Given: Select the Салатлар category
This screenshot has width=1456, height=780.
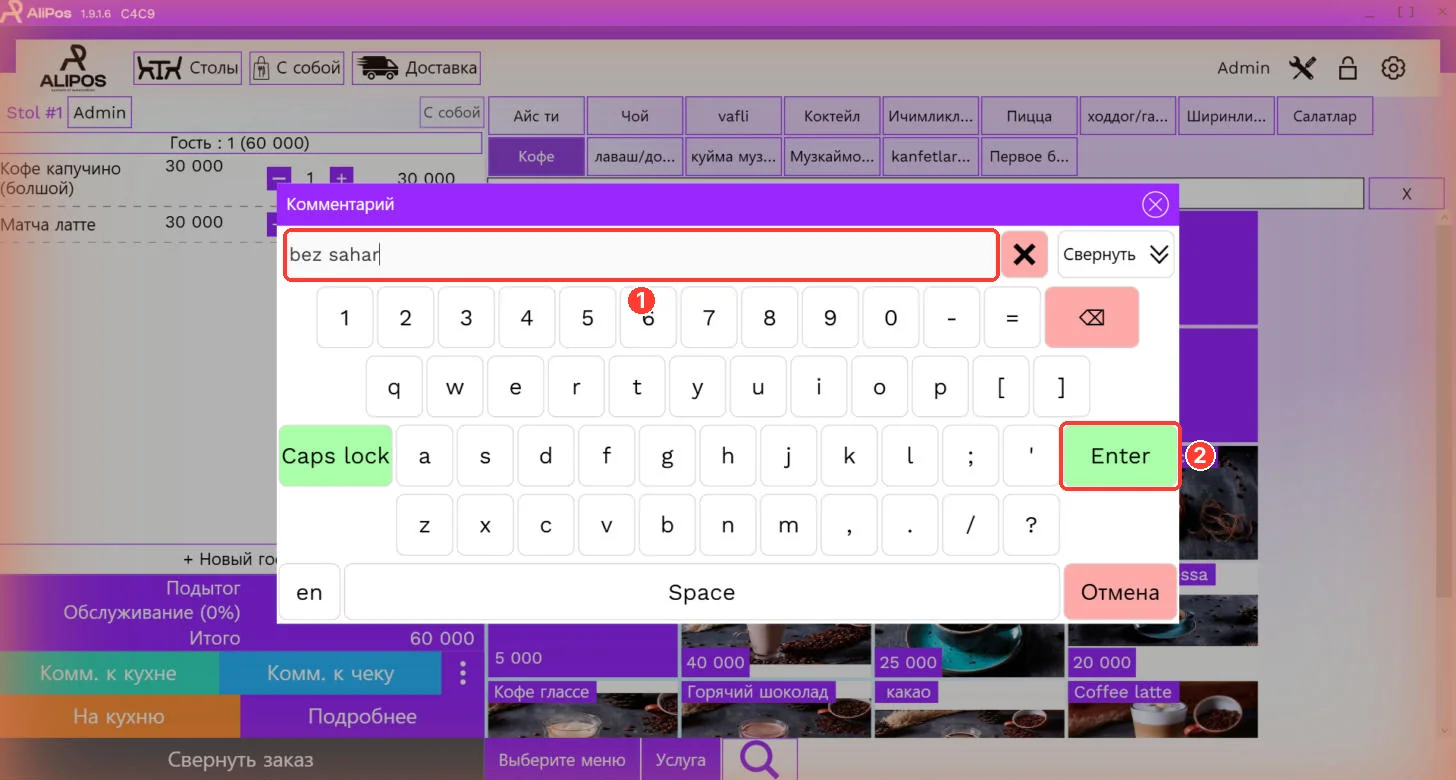Looking at the screenshot, I should 1324,116.
